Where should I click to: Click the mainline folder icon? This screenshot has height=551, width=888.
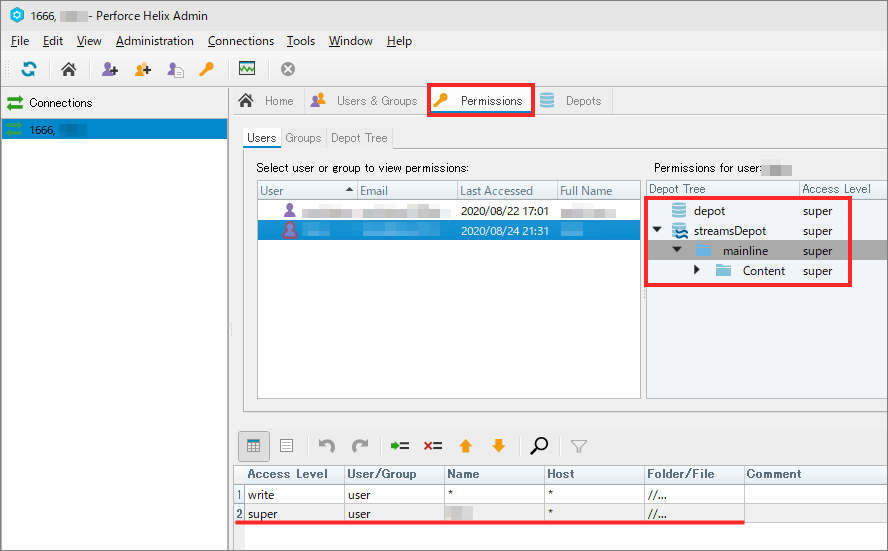(703, 250)
